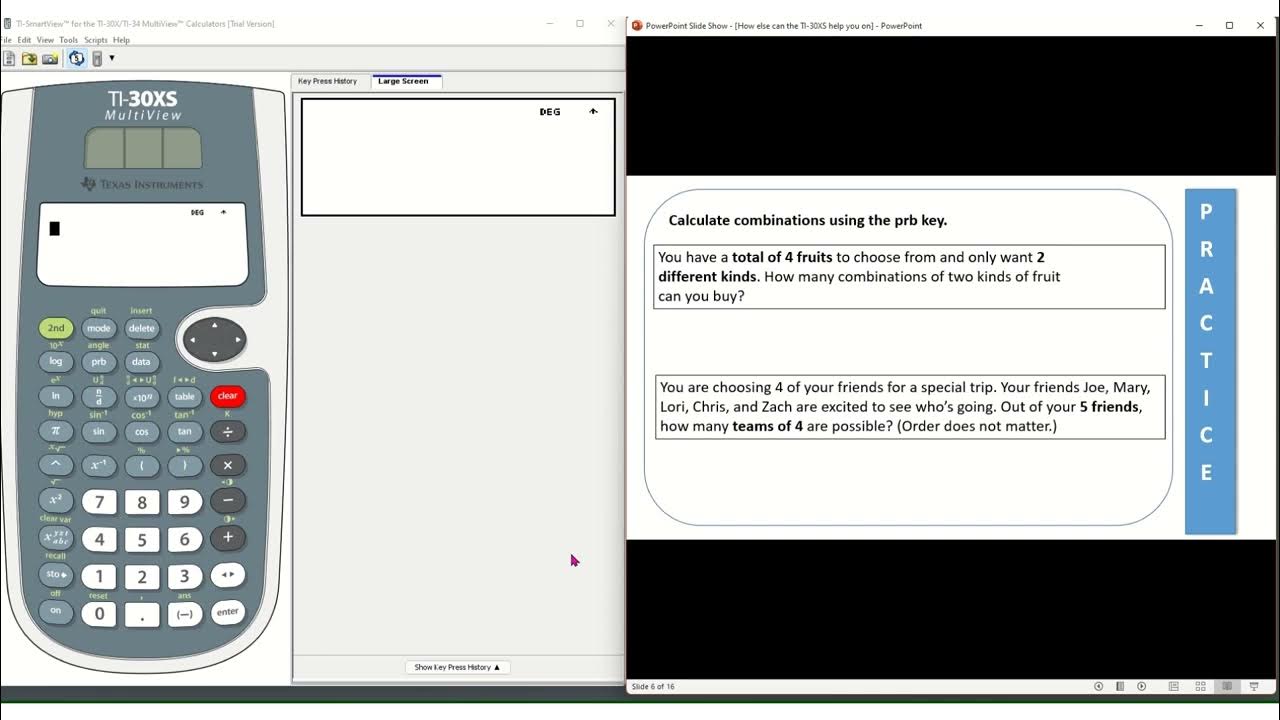Image resolution: width=1280 pixels, height=720 pixels.
Task: Open the Scripts menu
Action: [96, 40]
